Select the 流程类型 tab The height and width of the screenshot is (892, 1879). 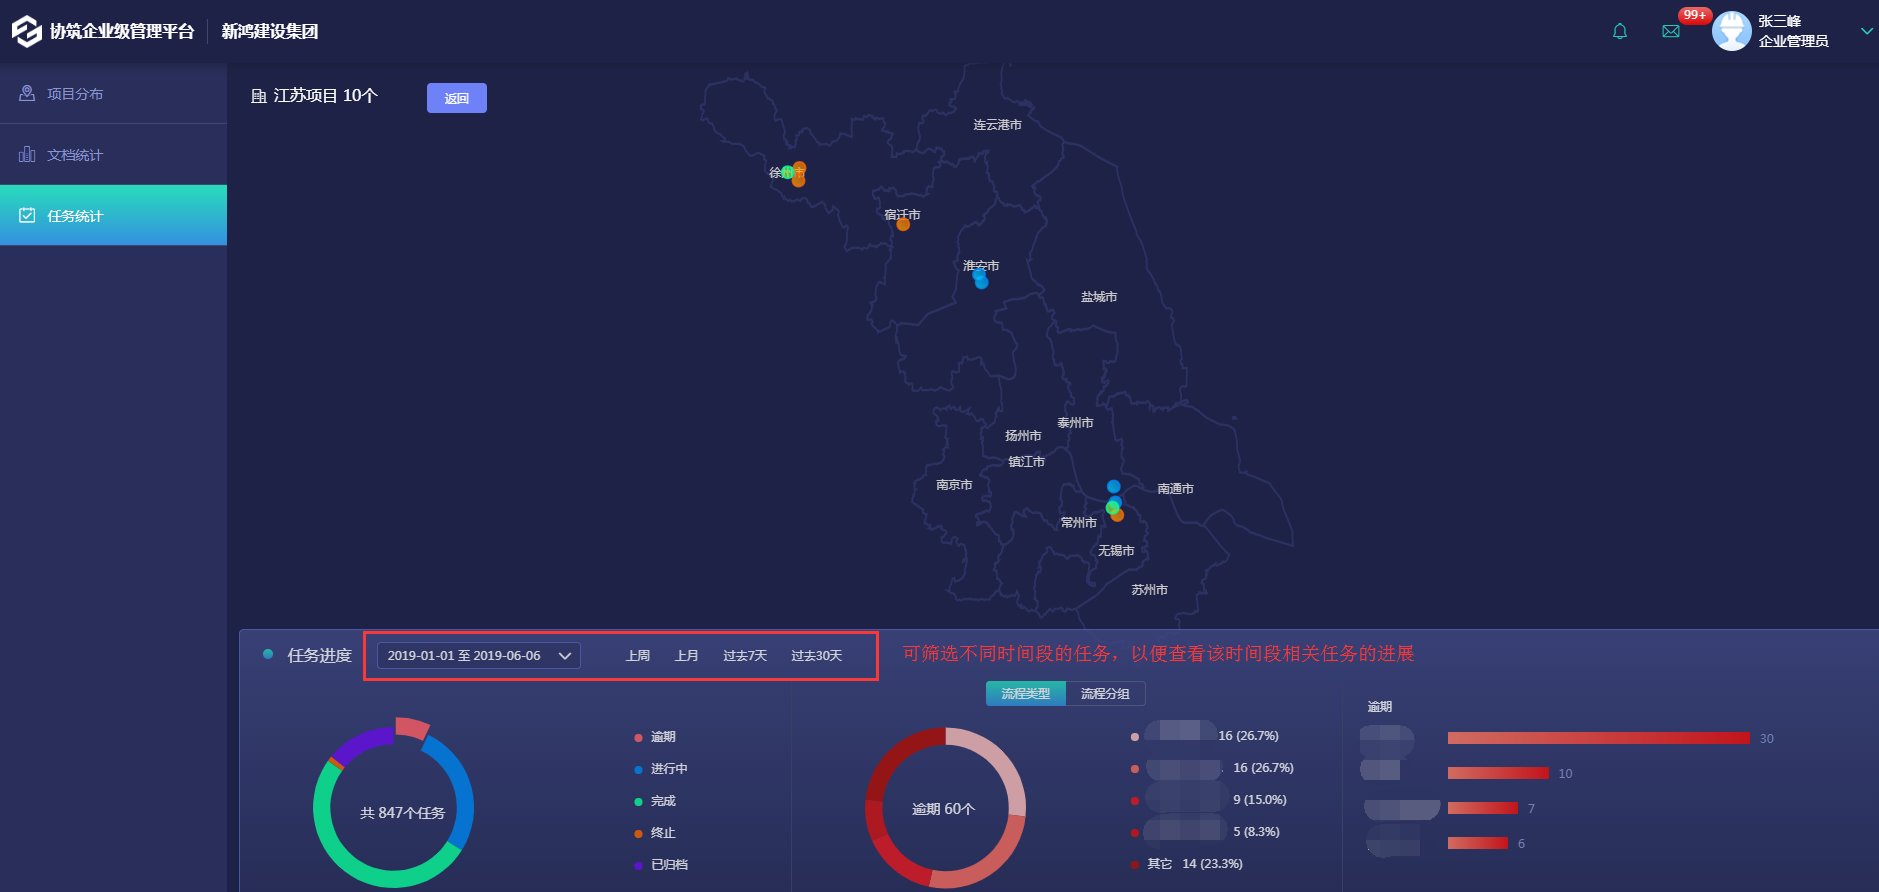tap(1026, 694)
